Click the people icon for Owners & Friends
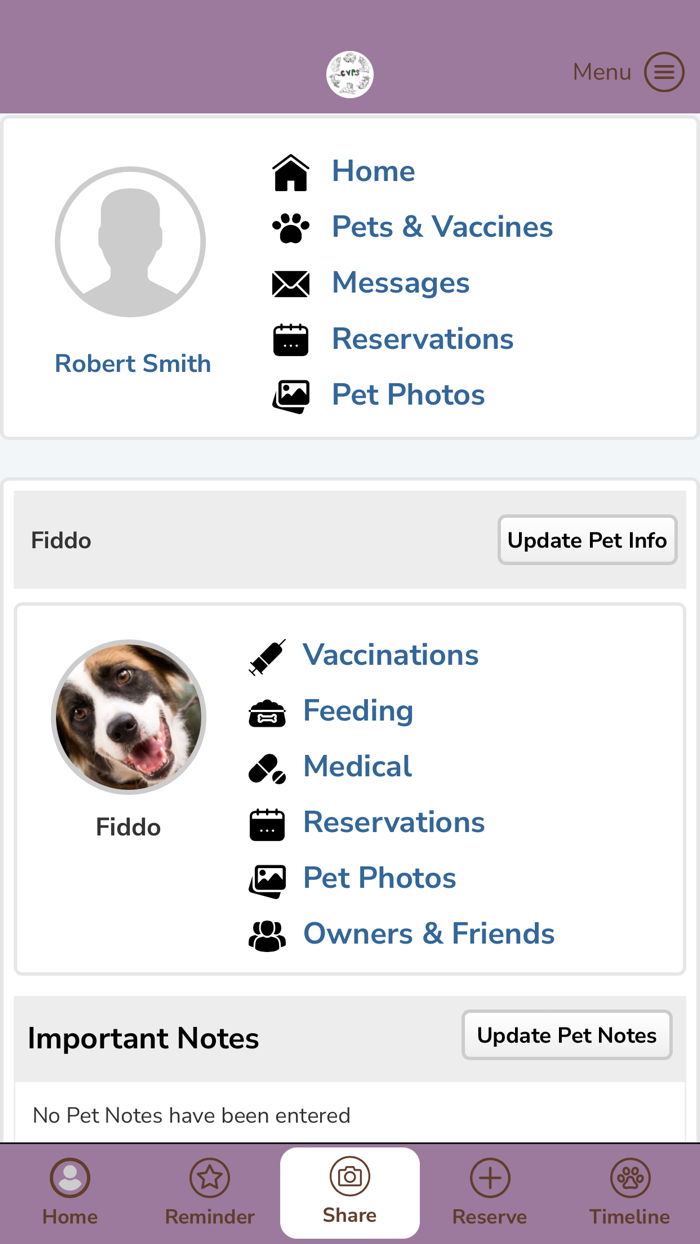700x1244 pixels. pyautogui.click(x=266, y=934)
